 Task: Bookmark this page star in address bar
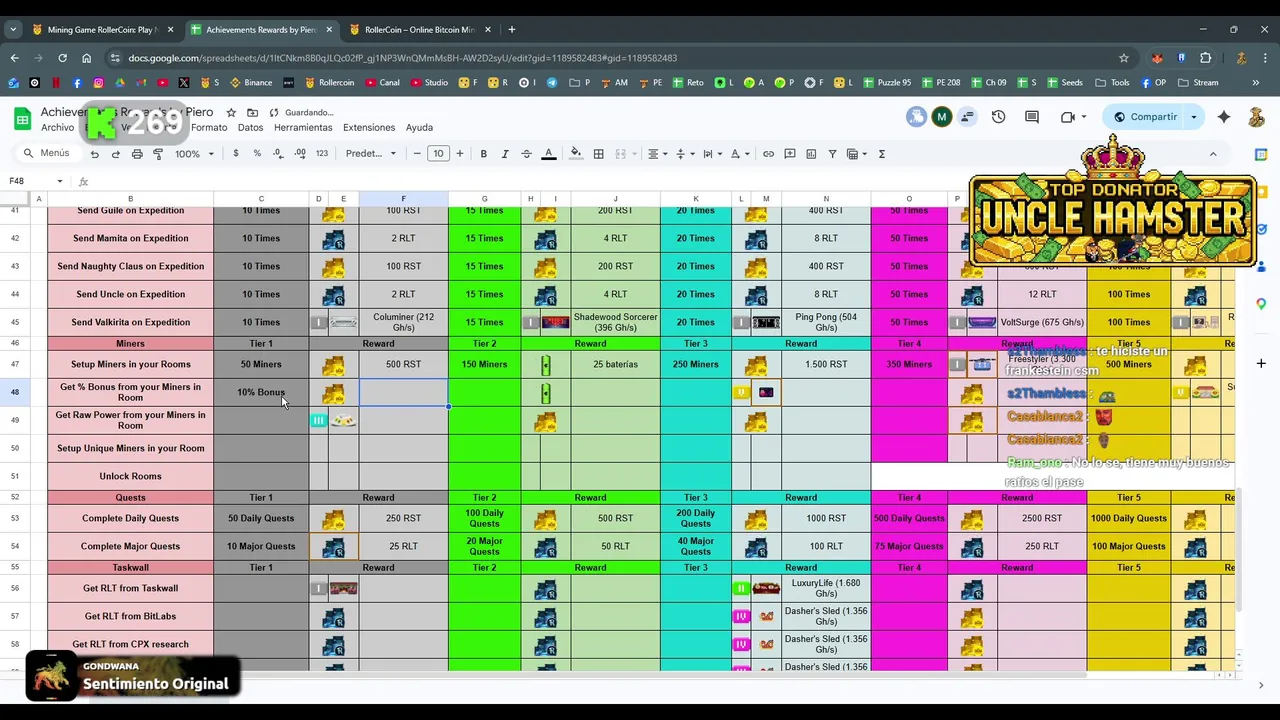(1124, 58)
